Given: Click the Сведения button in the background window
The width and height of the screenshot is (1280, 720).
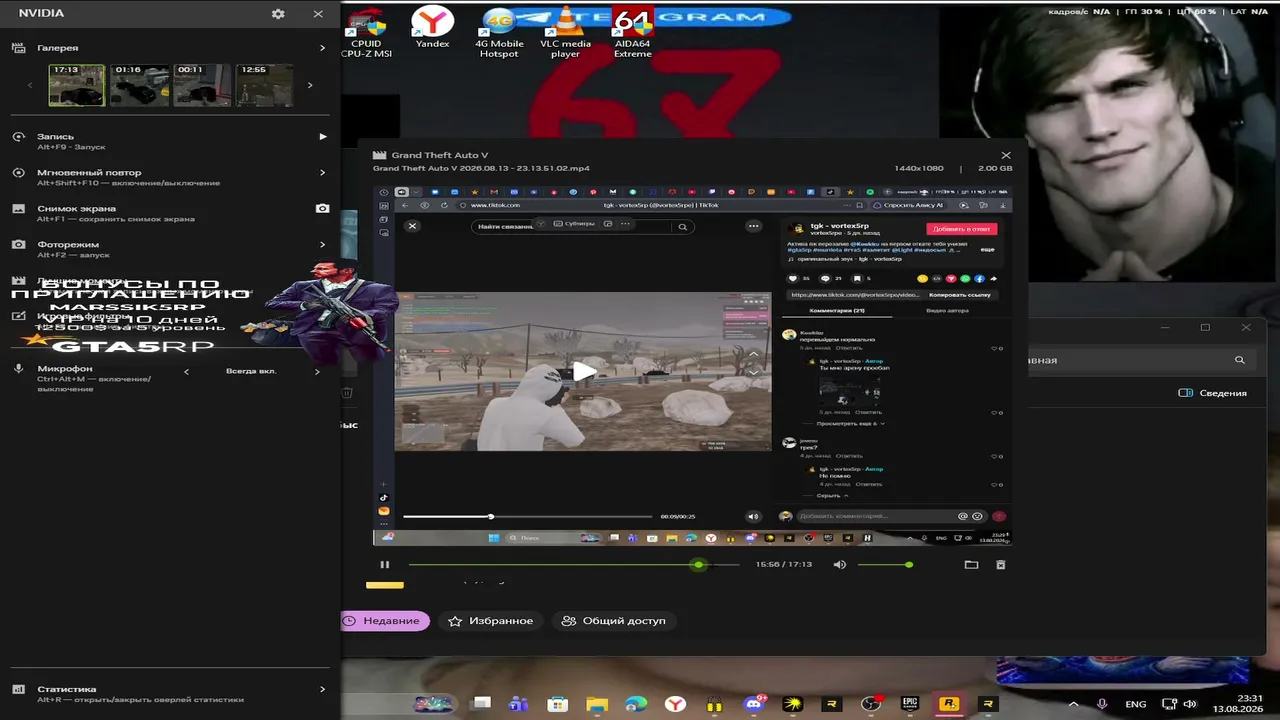Looking at the screenshot, I should coord(1213,393).
